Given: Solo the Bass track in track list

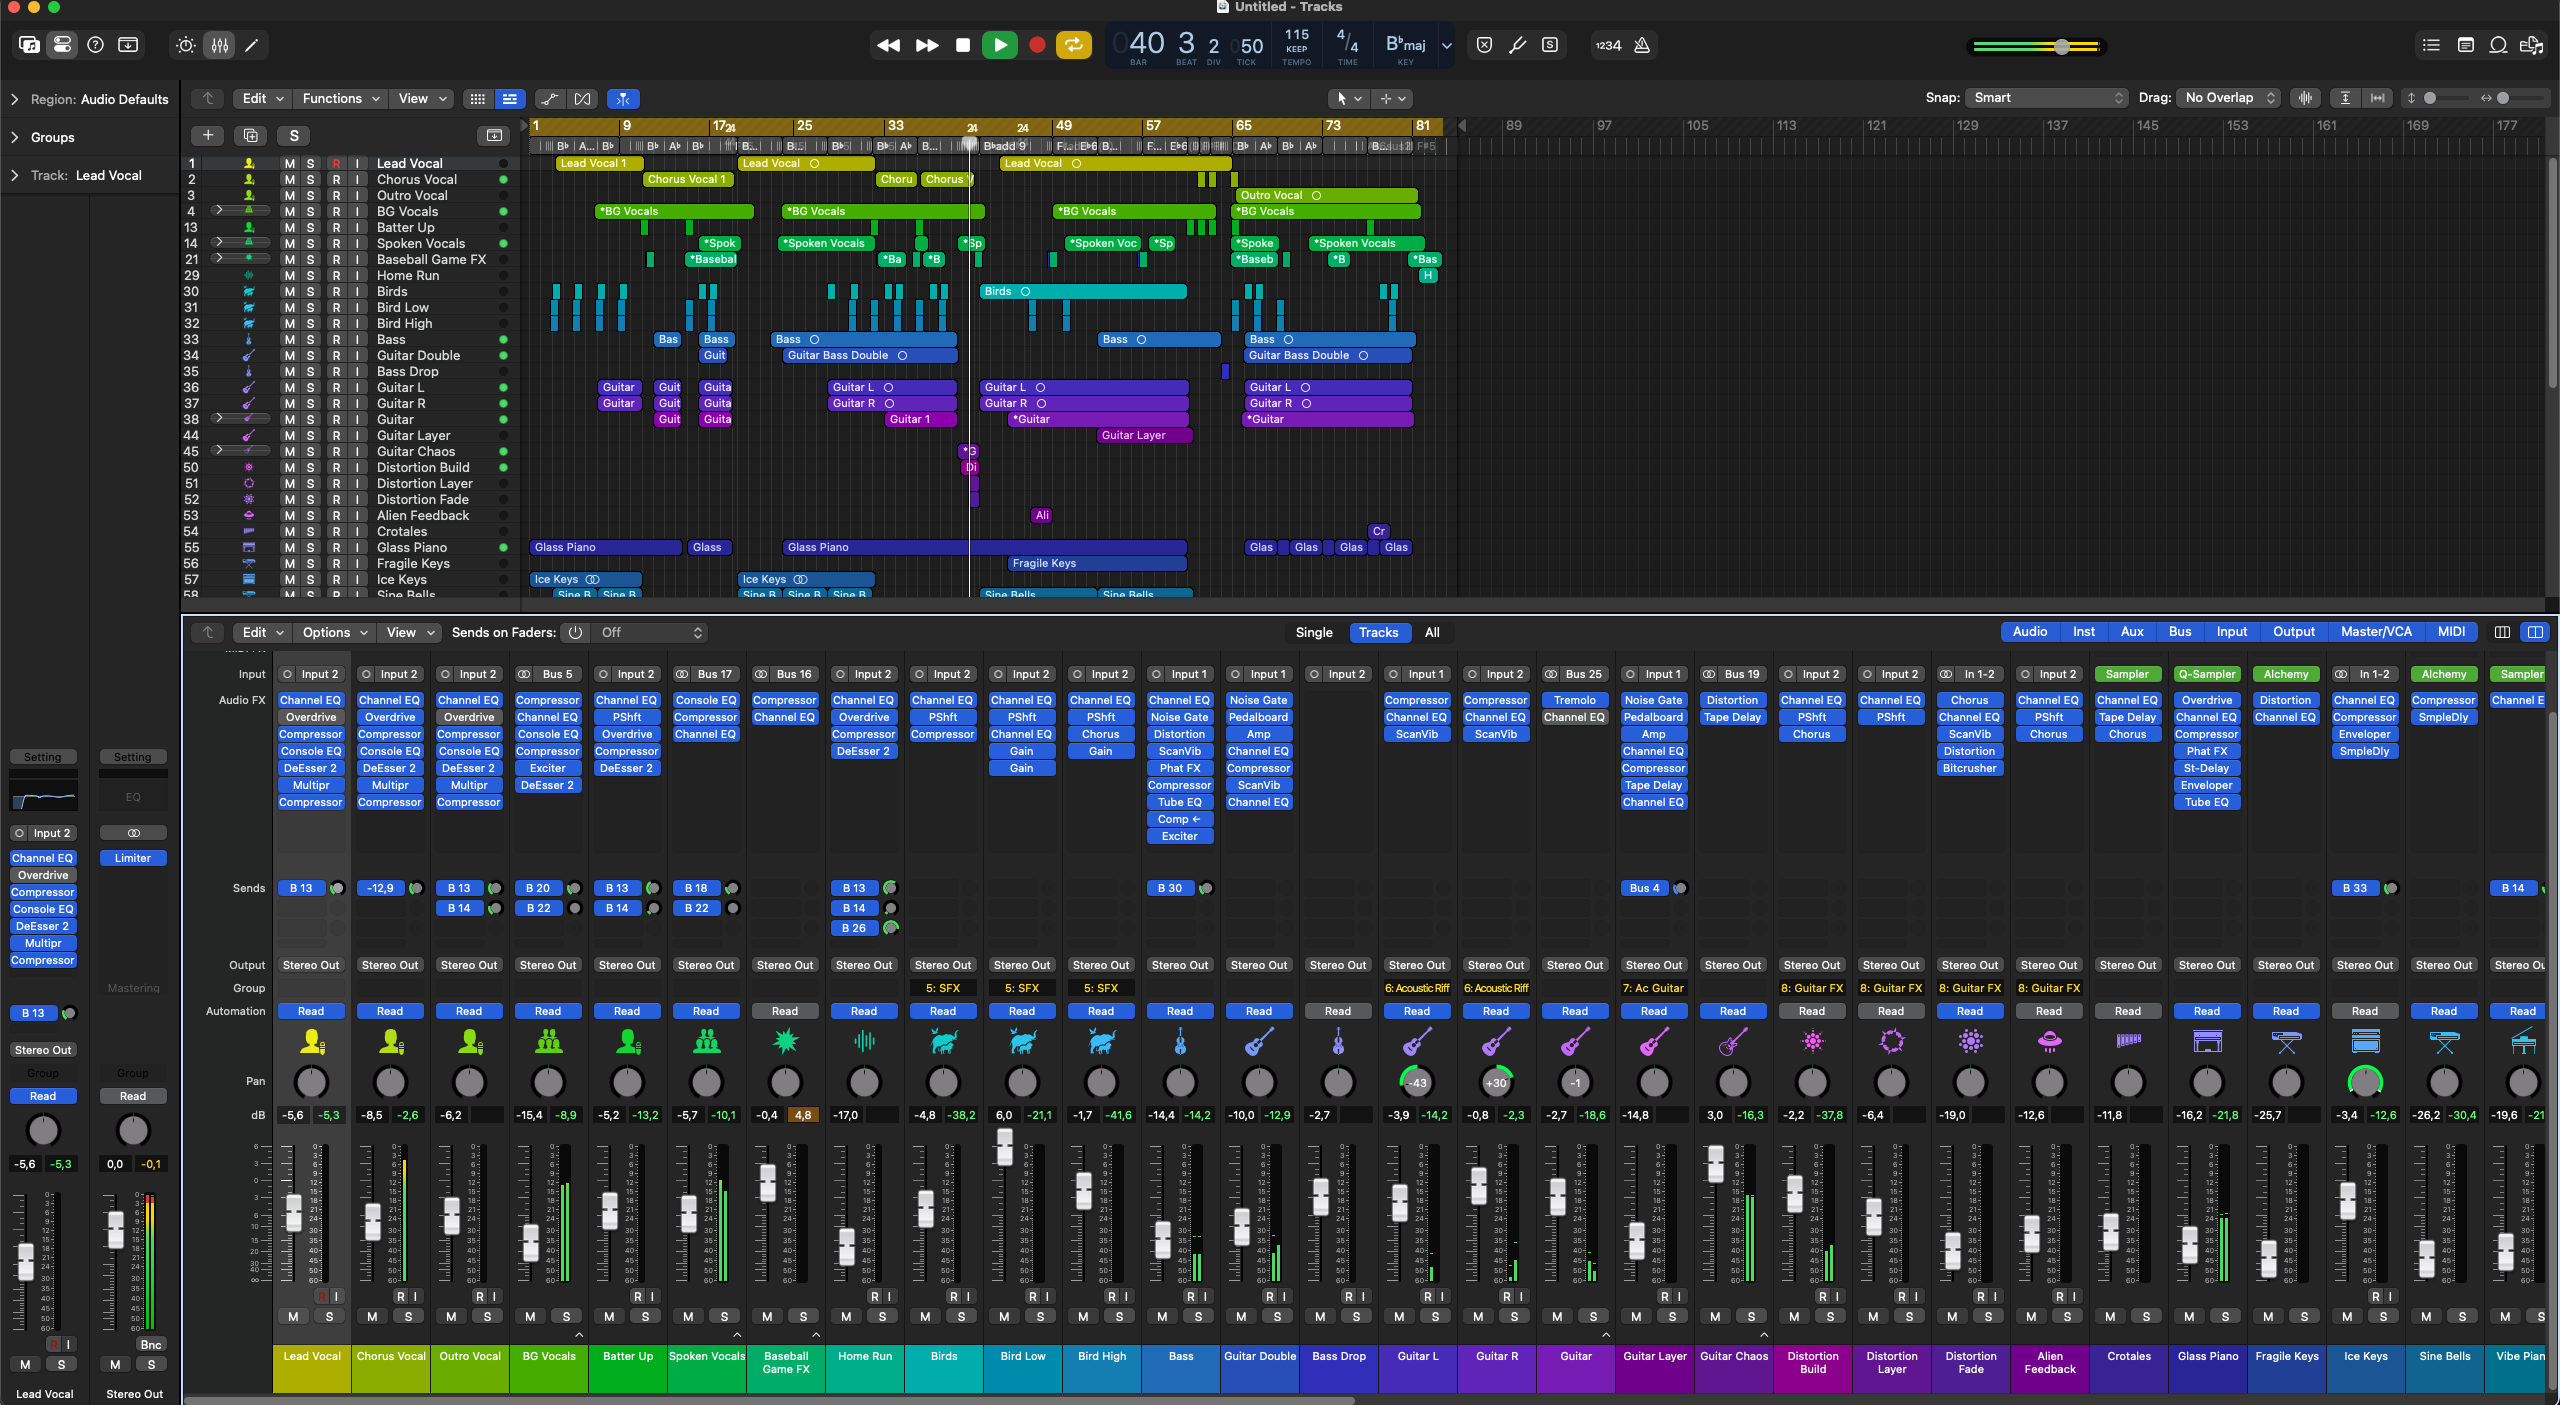Looking at the screenshot, I should [311, 340].
